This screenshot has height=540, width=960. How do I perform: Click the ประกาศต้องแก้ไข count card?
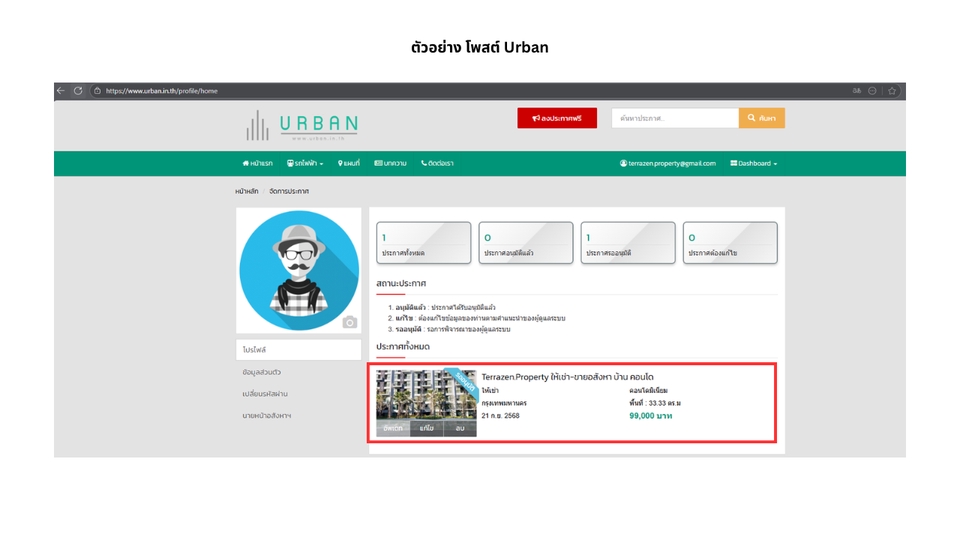[730, 243]
